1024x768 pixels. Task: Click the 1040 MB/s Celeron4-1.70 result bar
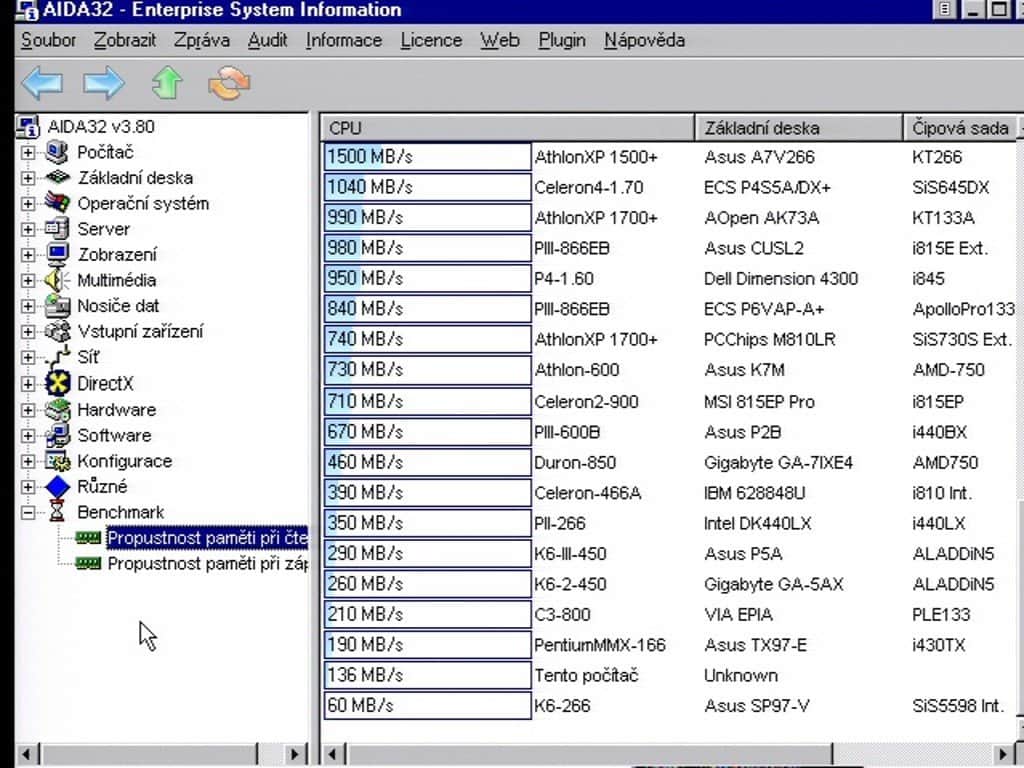coord(428,187)
